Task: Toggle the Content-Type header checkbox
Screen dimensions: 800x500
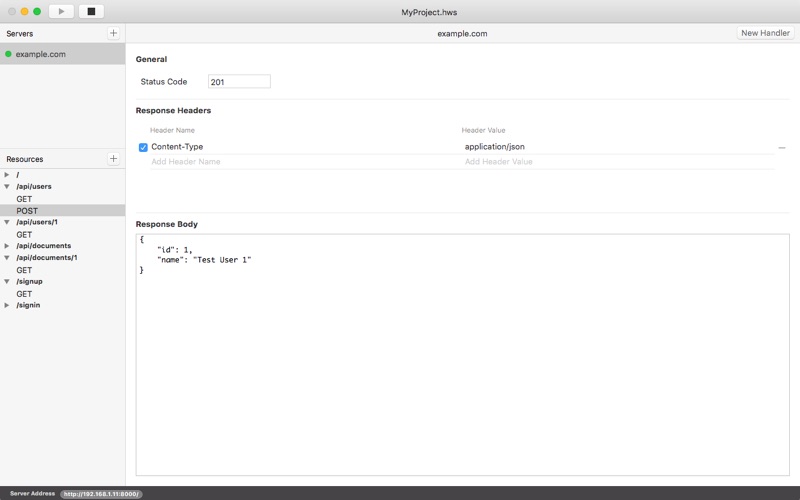Action: pos(143,147)
